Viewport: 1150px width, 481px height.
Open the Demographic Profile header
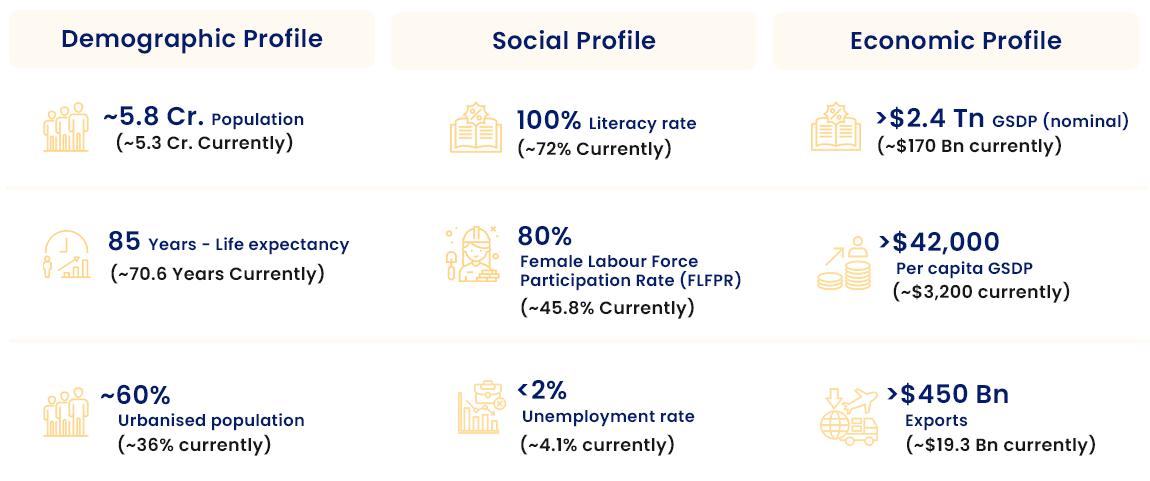point(192,38)
